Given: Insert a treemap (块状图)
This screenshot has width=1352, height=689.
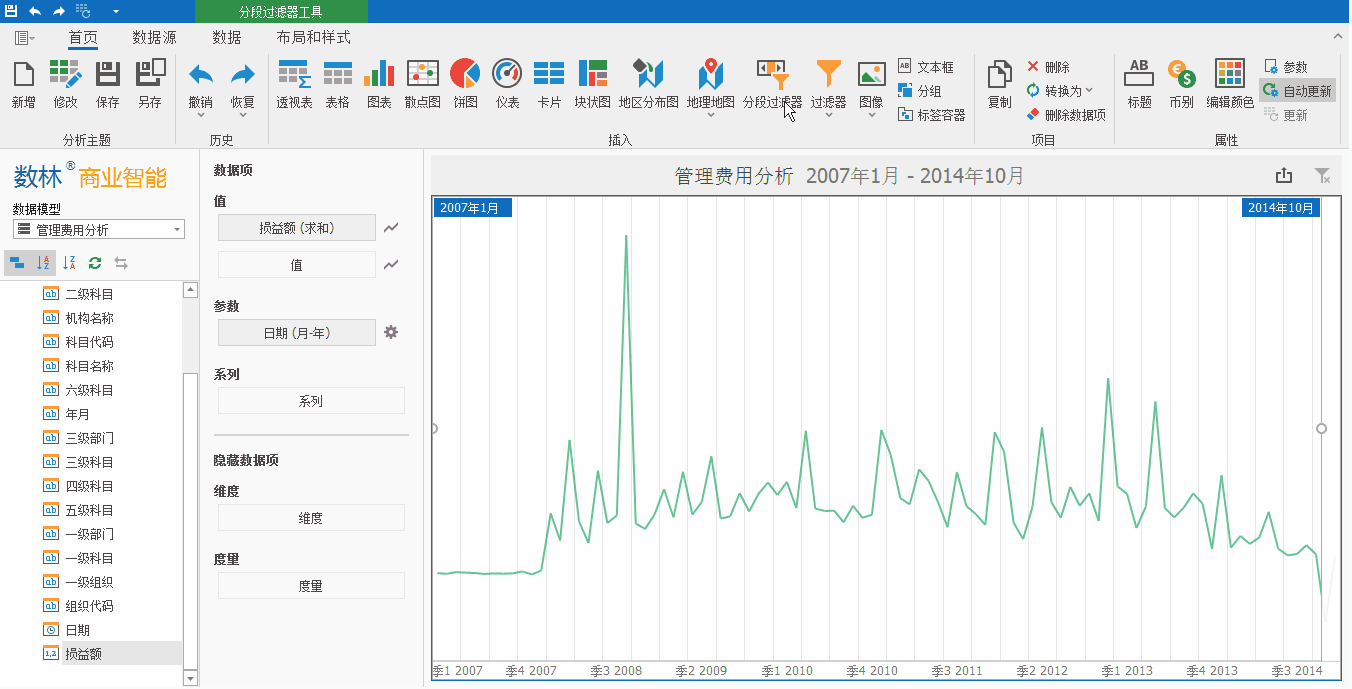Looking at the screenshot, I should click(x=592, y=84).
